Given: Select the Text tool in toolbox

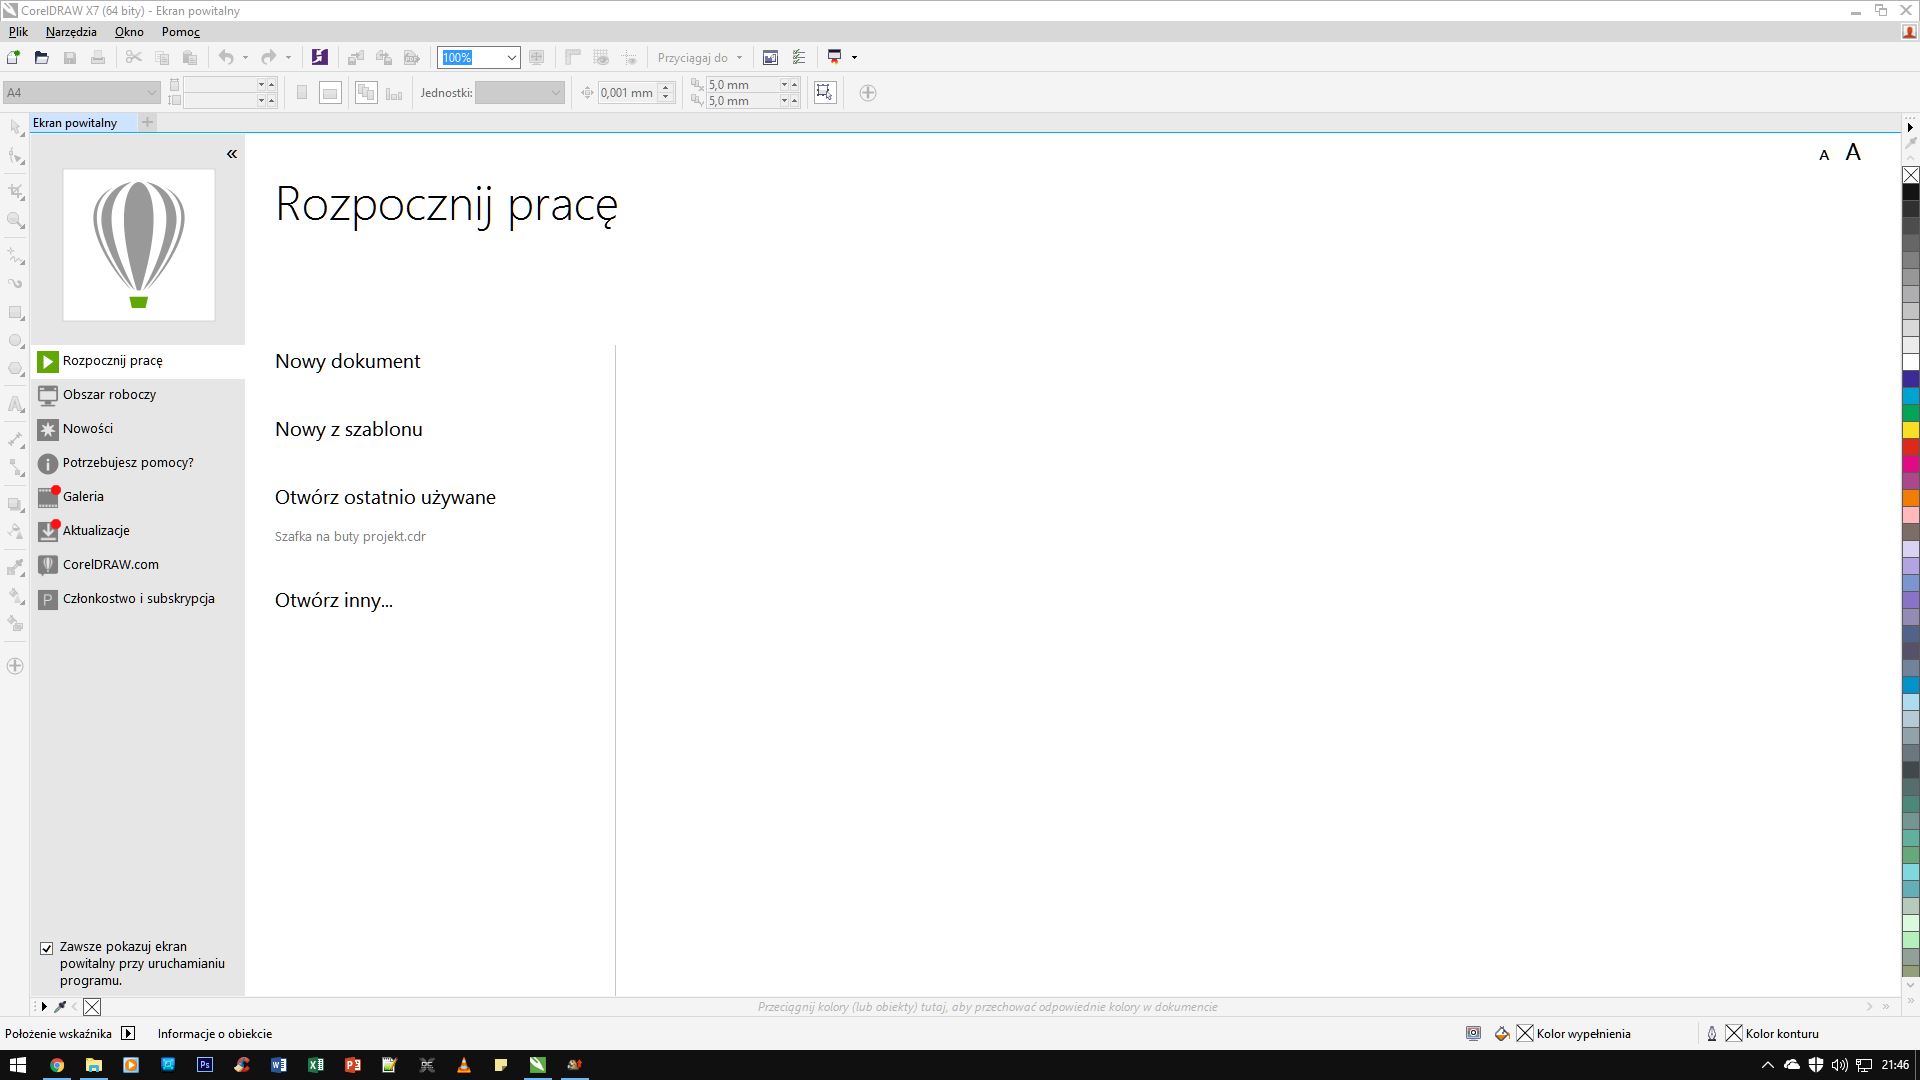Looking at the screenshot, I should tap(15, 404).
